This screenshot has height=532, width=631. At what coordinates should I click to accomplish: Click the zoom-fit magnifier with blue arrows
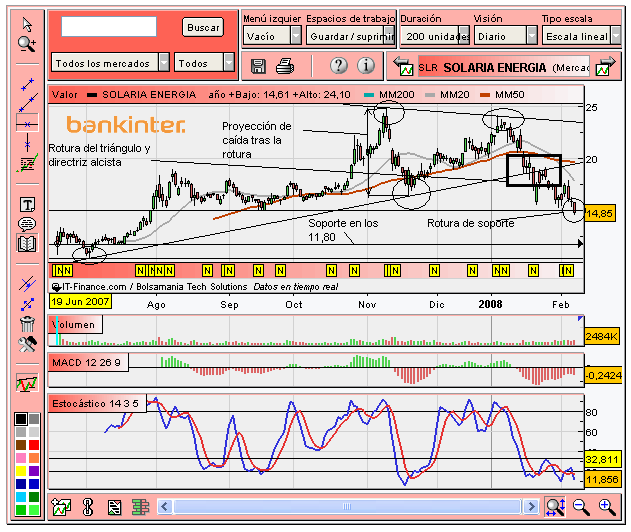click(555, 507)
